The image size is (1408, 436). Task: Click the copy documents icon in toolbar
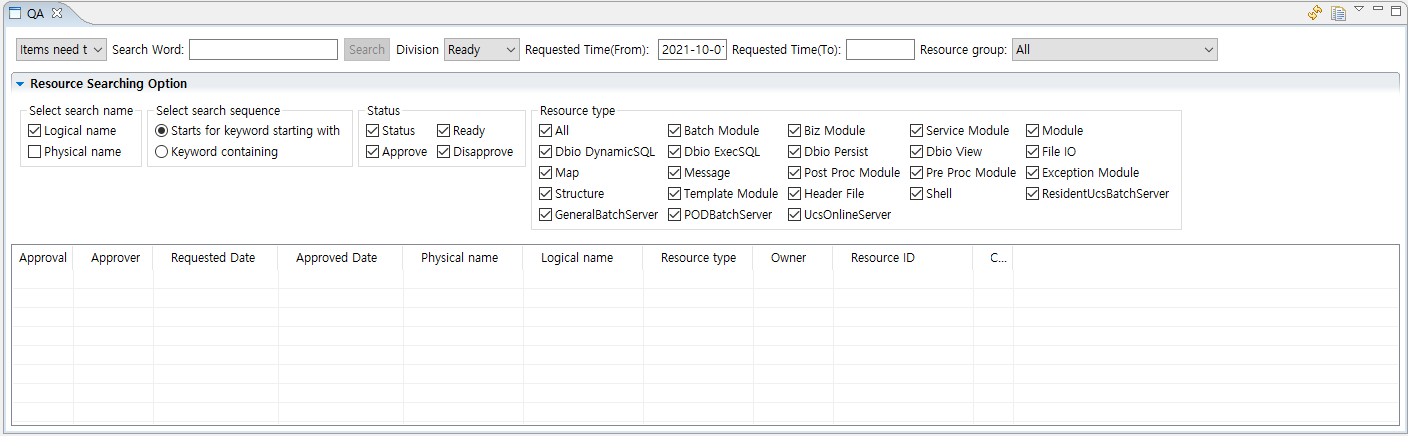[x=1337, y=13]
